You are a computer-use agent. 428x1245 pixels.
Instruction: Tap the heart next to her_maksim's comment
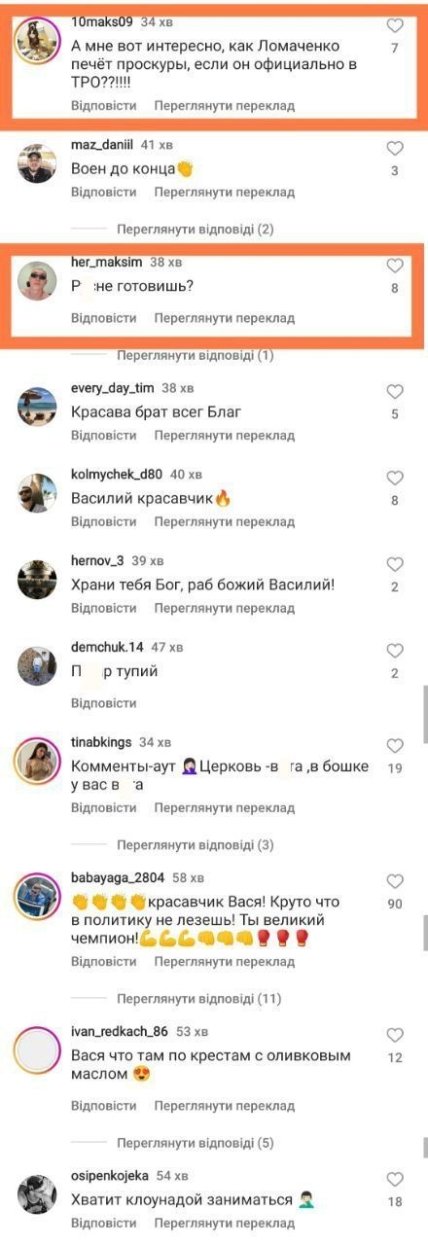tap(395, 266)
